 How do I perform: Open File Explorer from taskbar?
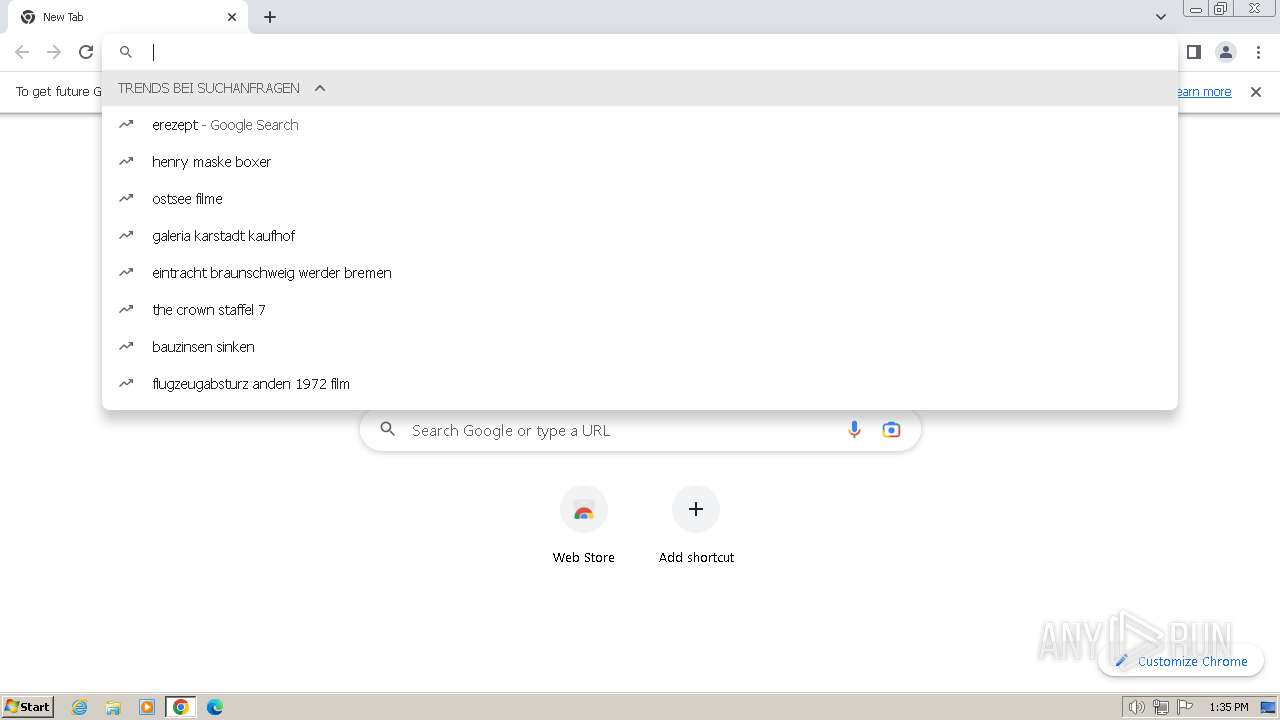[113, 707]
